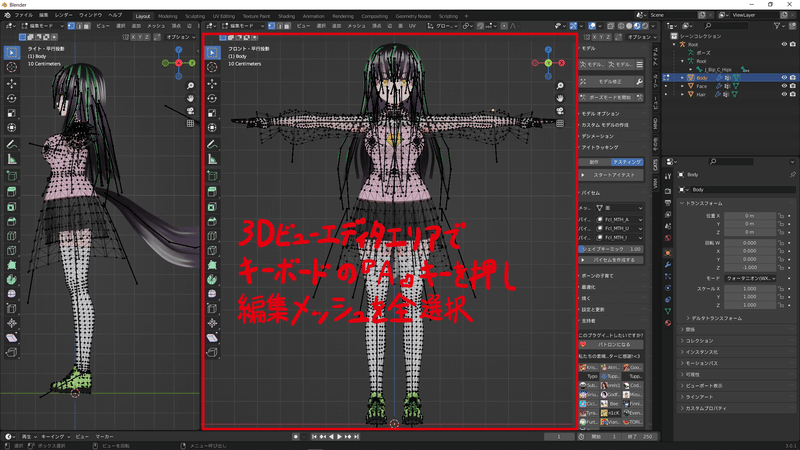This screenshot has width=800, height=450.
Task: Click the Scale X value field
Action: pos(749,288)
